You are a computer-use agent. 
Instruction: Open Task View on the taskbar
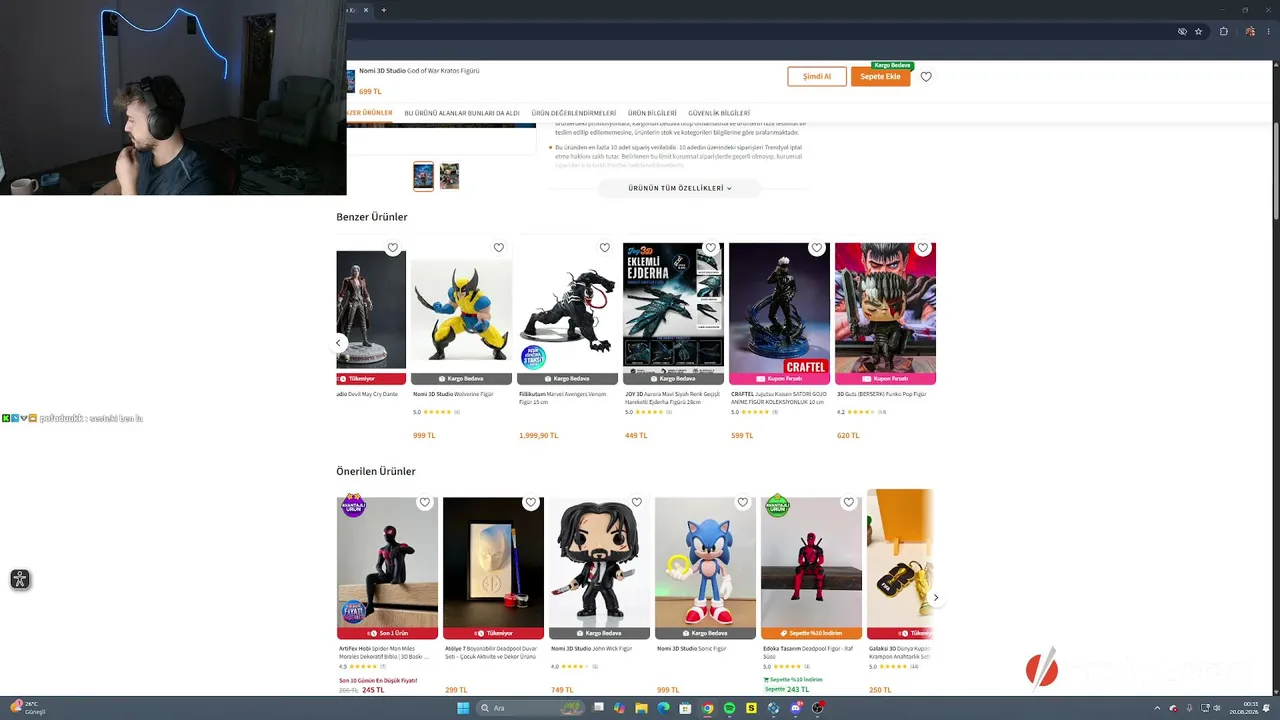pyautogui.click(x=598, y=708)
